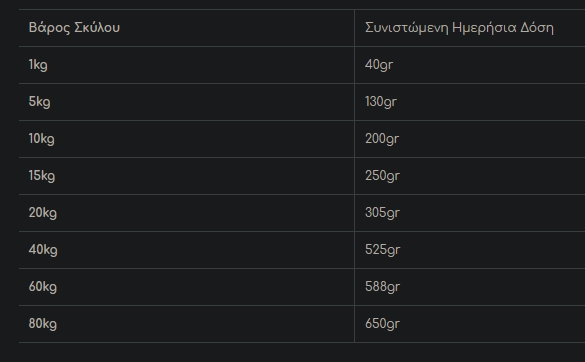Select the 40kg weight cell
The height and width of the screenshot is (362, 585).
[187, 250]
